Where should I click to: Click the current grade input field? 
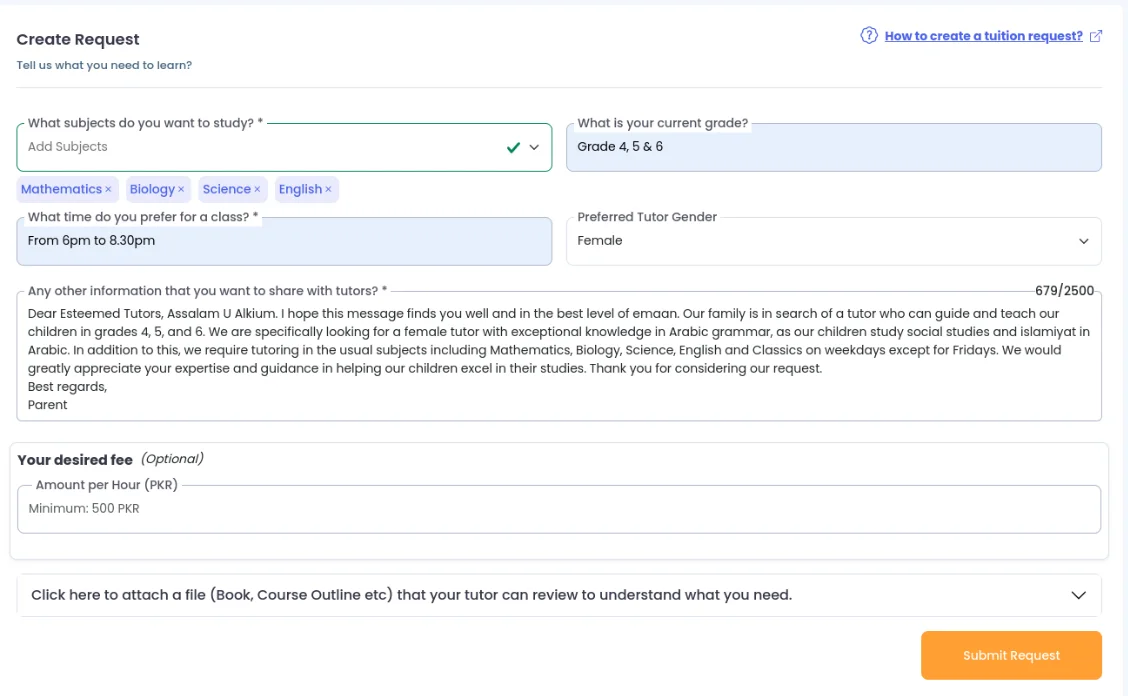pos(833,147)
